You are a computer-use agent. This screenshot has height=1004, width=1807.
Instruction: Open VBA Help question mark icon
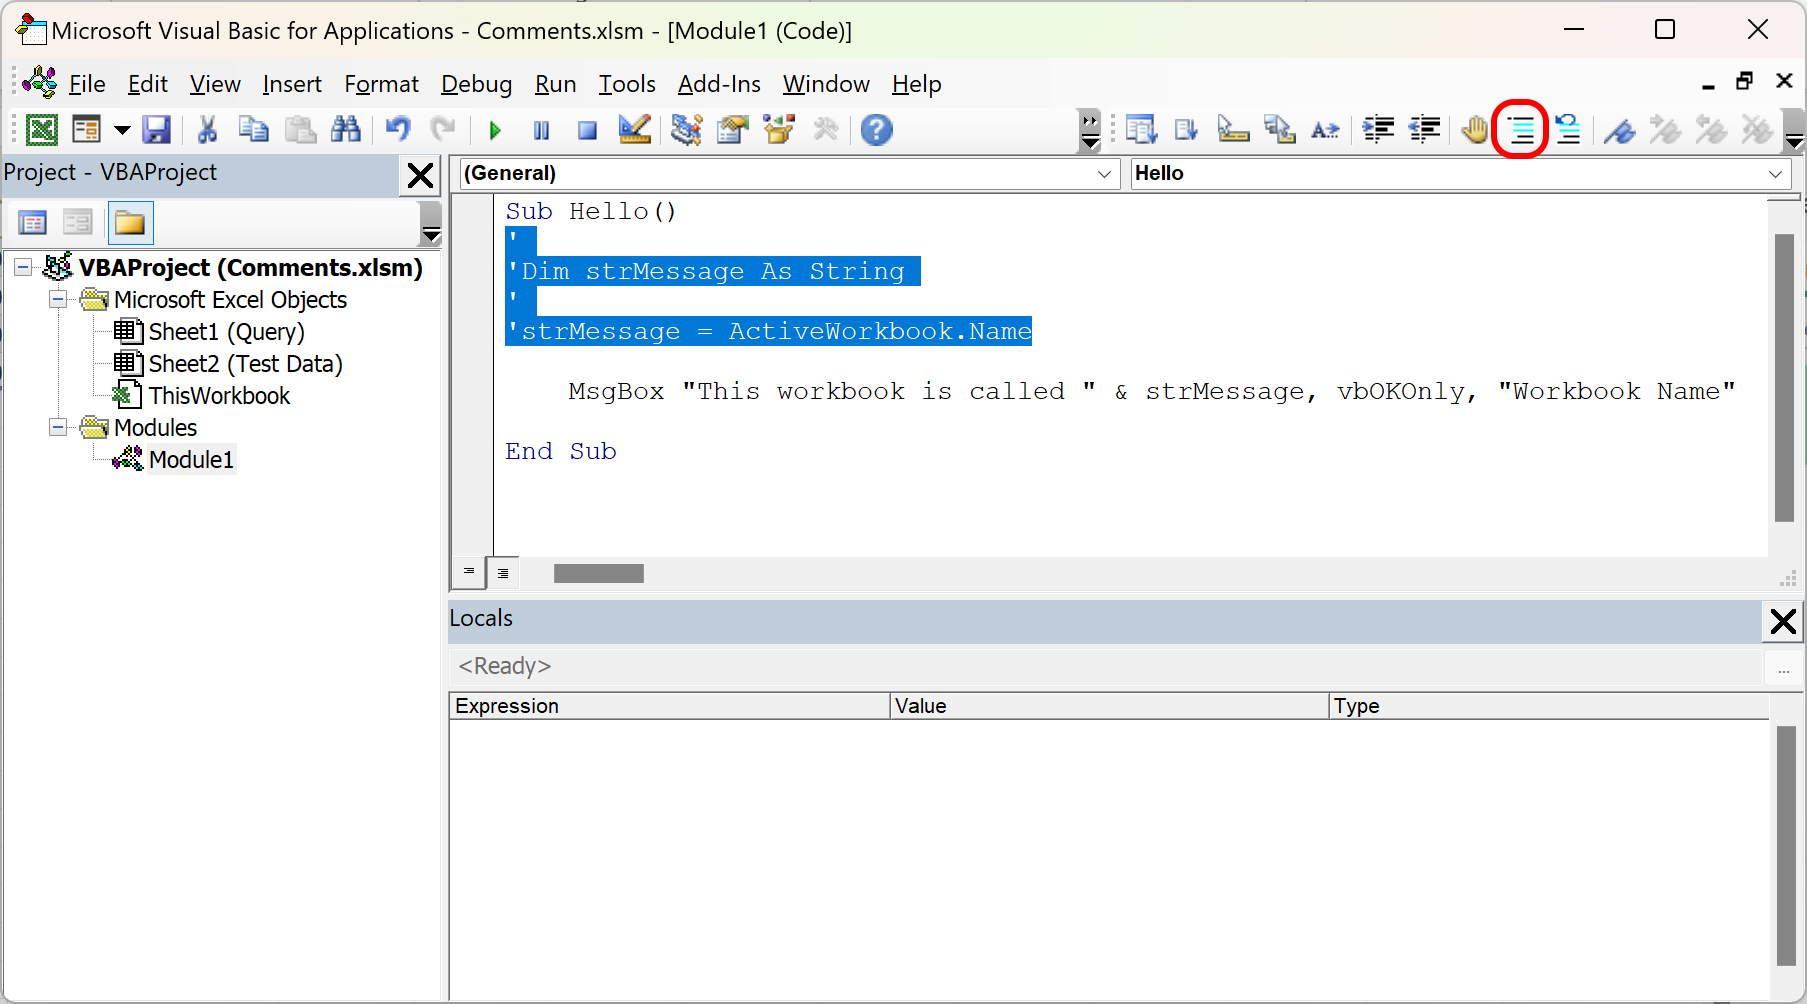(x=876, y=130)
